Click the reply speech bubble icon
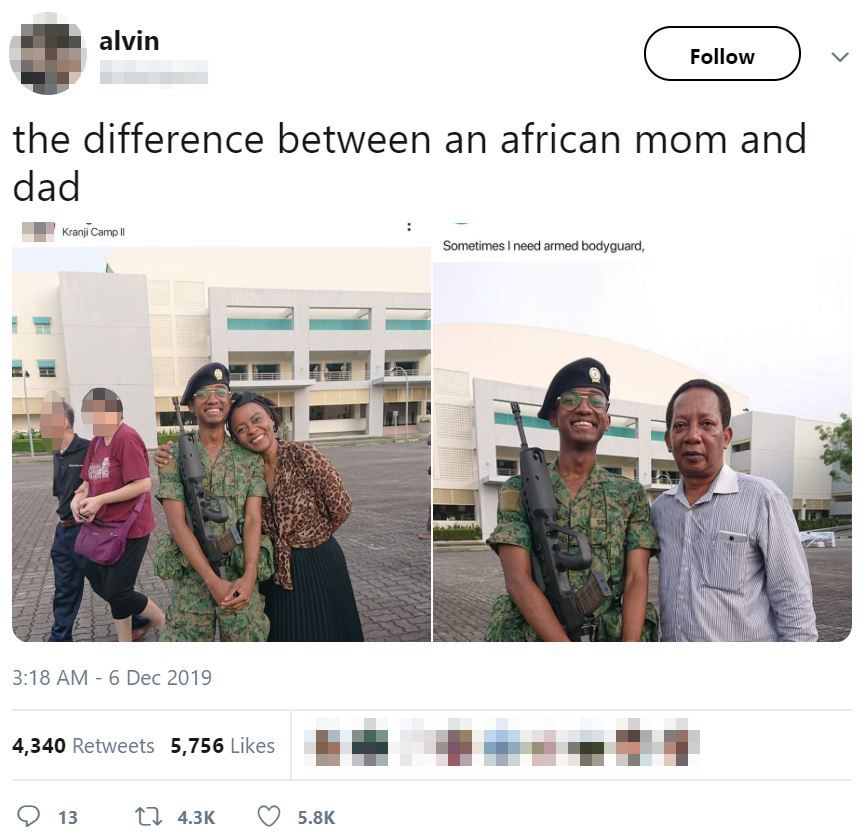Screen dimensions: 867x831 tap(29, 816)
